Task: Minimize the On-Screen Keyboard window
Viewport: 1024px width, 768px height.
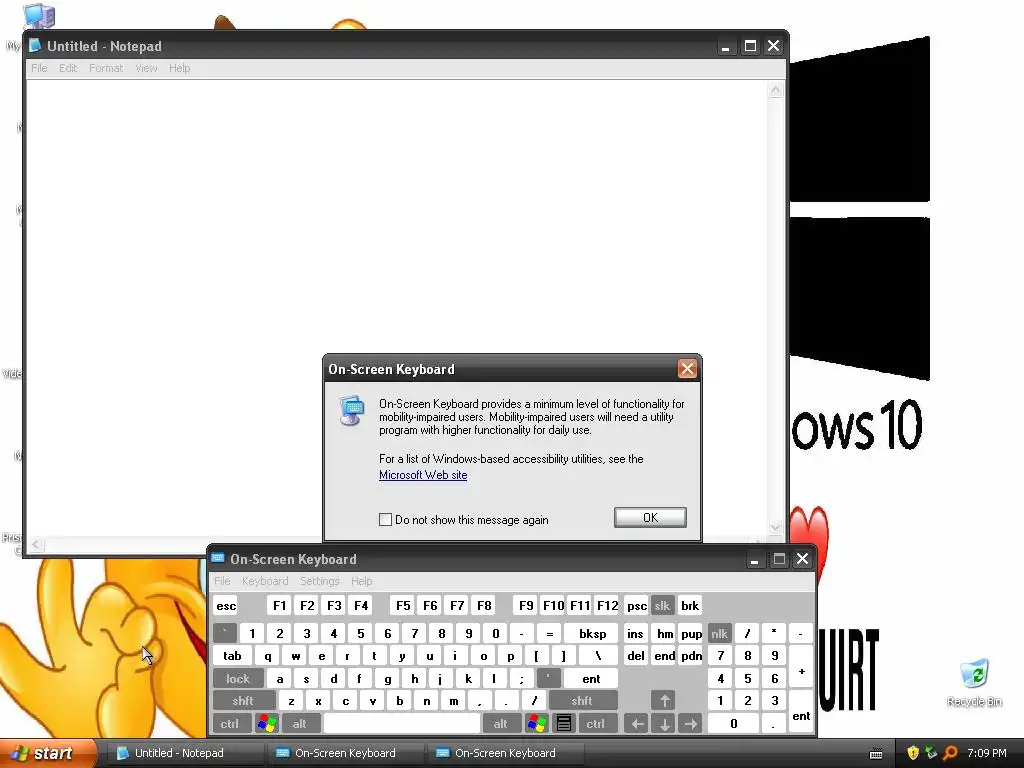Action: 754,559
